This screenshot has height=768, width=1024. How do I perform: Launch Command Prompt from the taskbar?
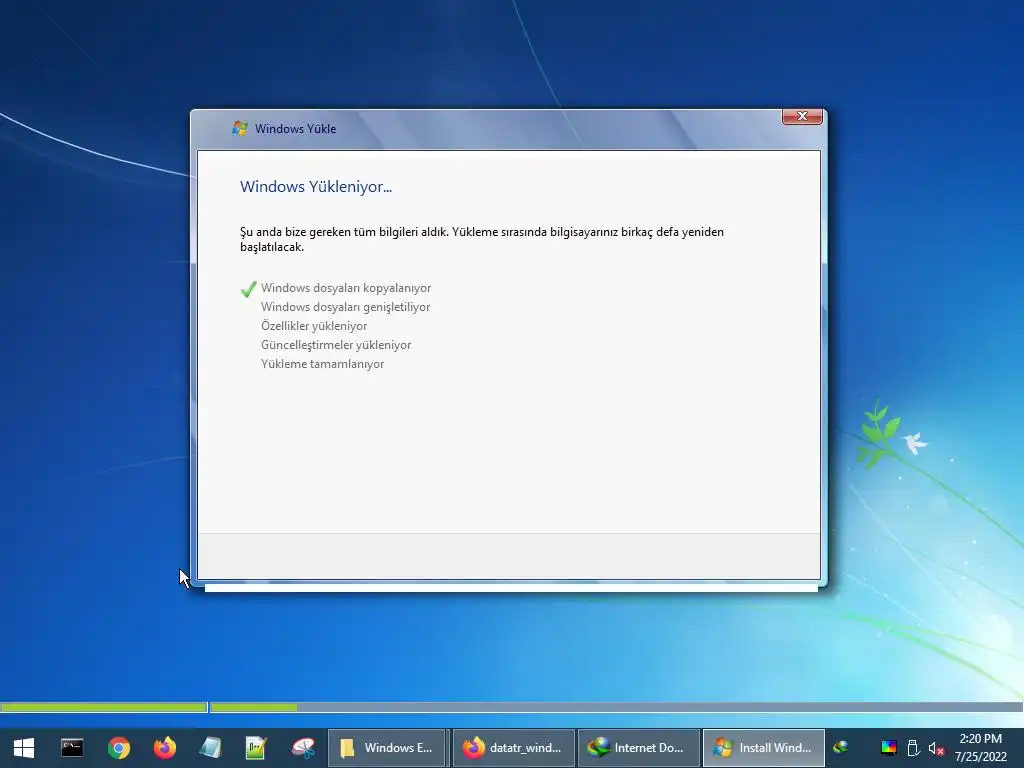tap(72, 748)
